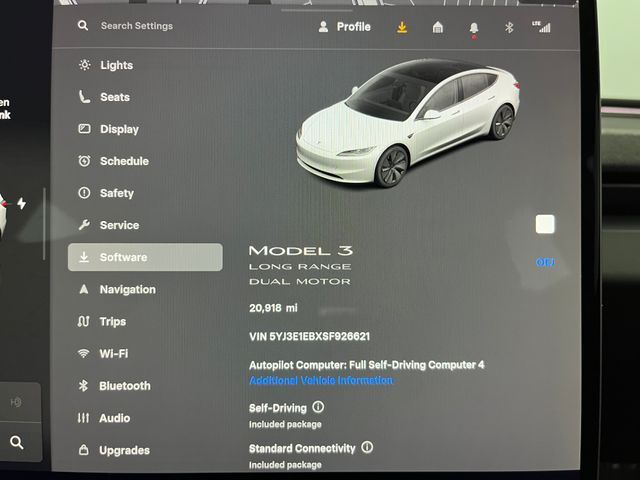Tap the Schedule clock icon
640x480 pixels.
[x=84, y=161]
